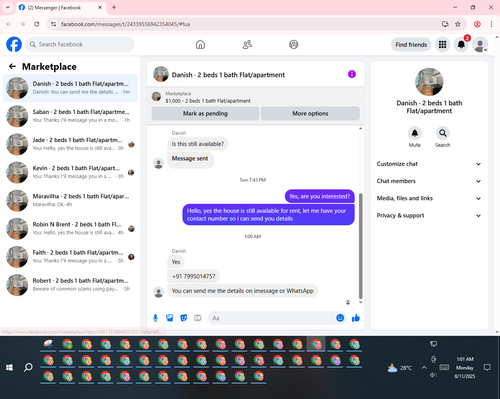The width and height of the screenshot is (500, 399).
Task: Click the chat scrollbar thumb
Action: [x=360, y=246]
